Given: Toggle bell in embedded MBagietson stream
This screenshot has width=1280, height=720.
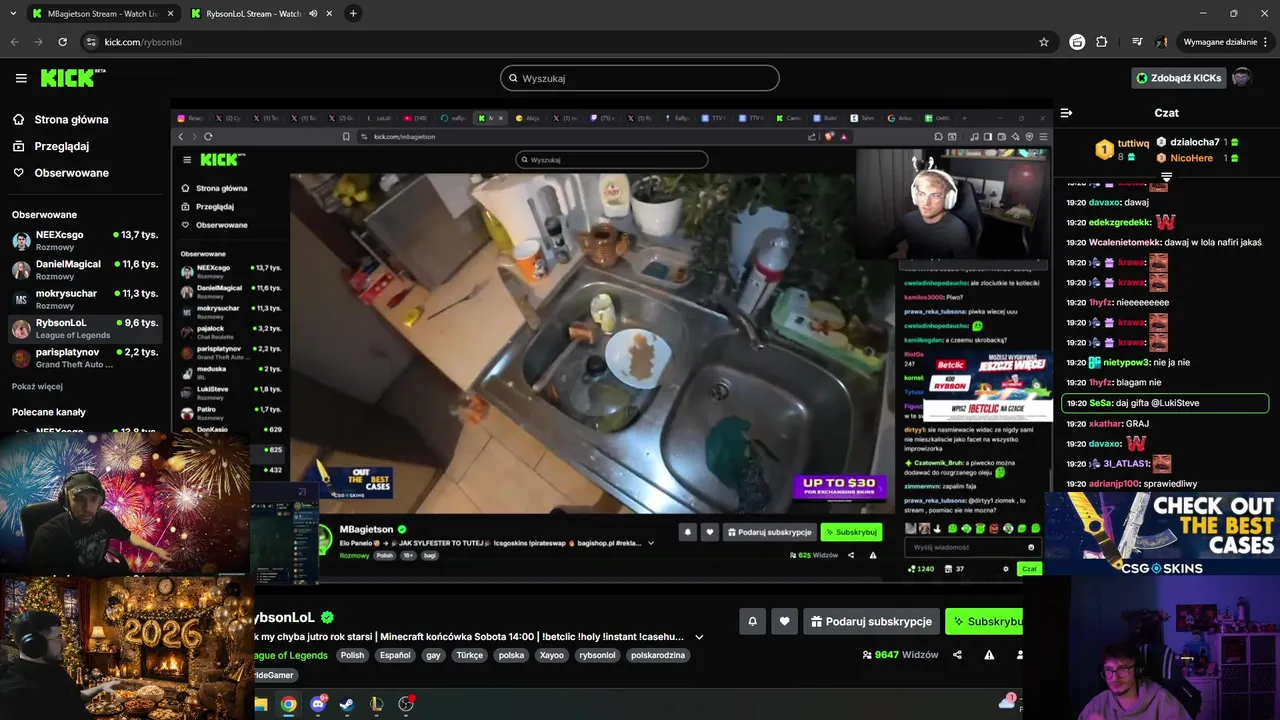Looking at the screenshot, I should pos(687,532).
